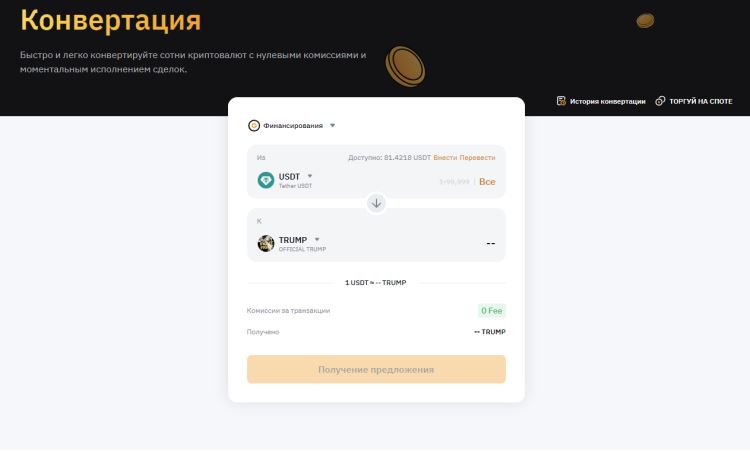Click the Перевести transfer link

477,157
